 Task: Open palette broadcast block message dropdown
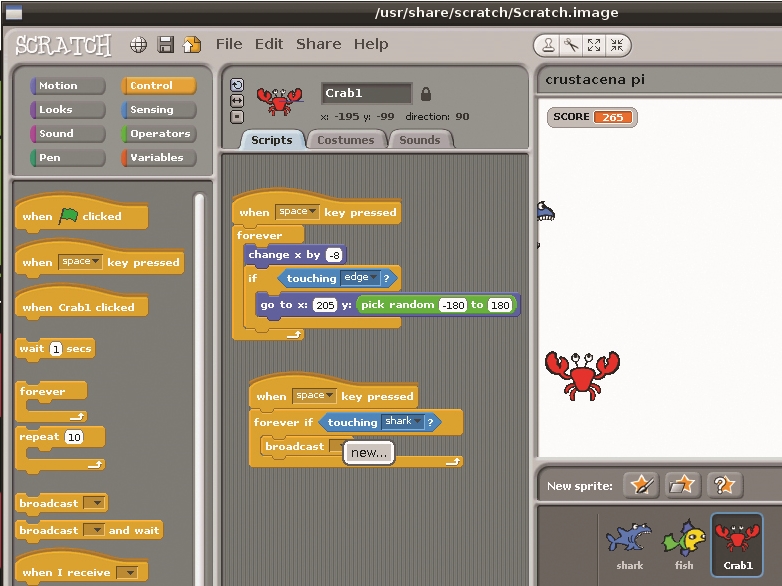pyautogui.click(x=94, y=503)
